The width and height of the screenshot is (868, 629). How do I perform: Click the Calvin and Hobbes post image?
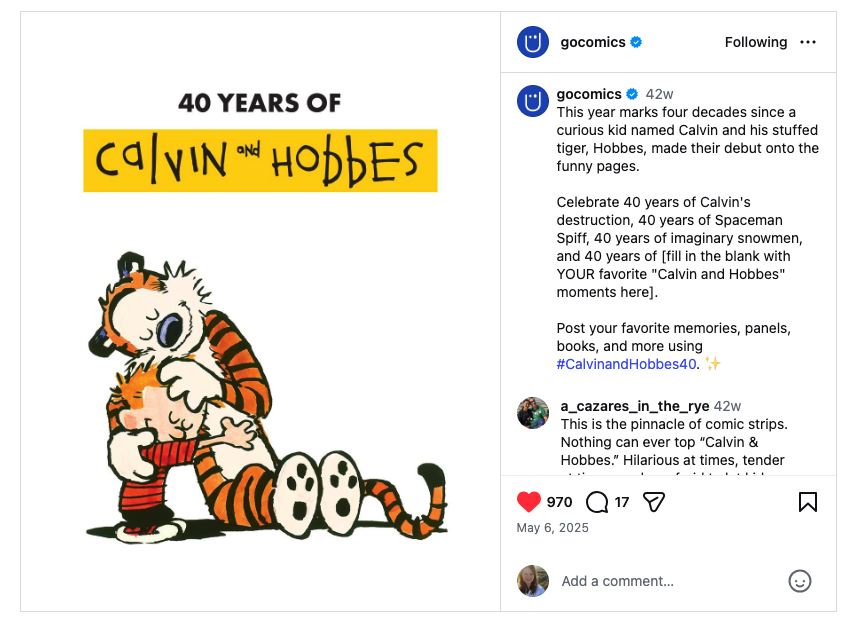[x=258, y=310]
